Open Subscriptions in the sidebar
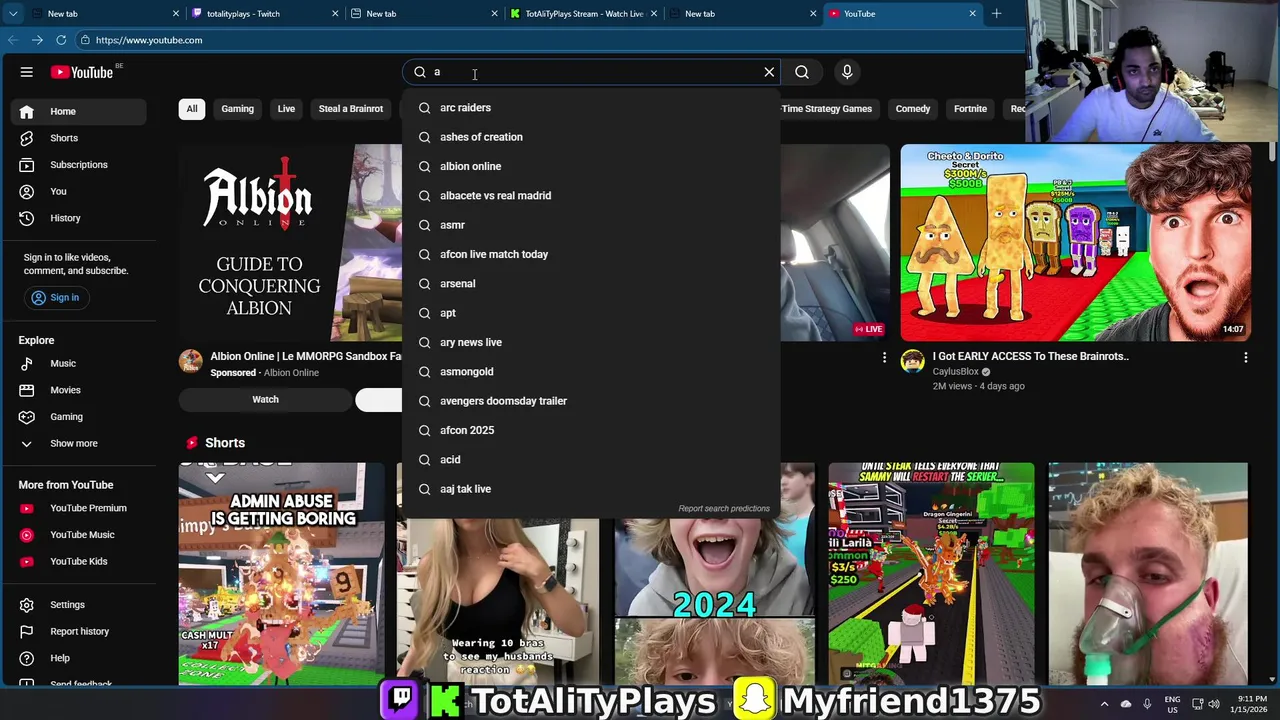 [x=78, y=165]
